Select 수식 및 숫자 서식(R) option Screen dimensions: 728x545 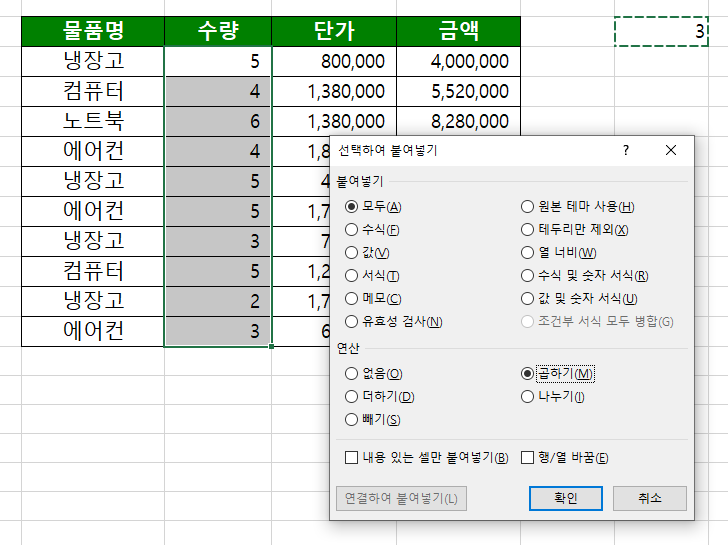[x=527, y=276]
